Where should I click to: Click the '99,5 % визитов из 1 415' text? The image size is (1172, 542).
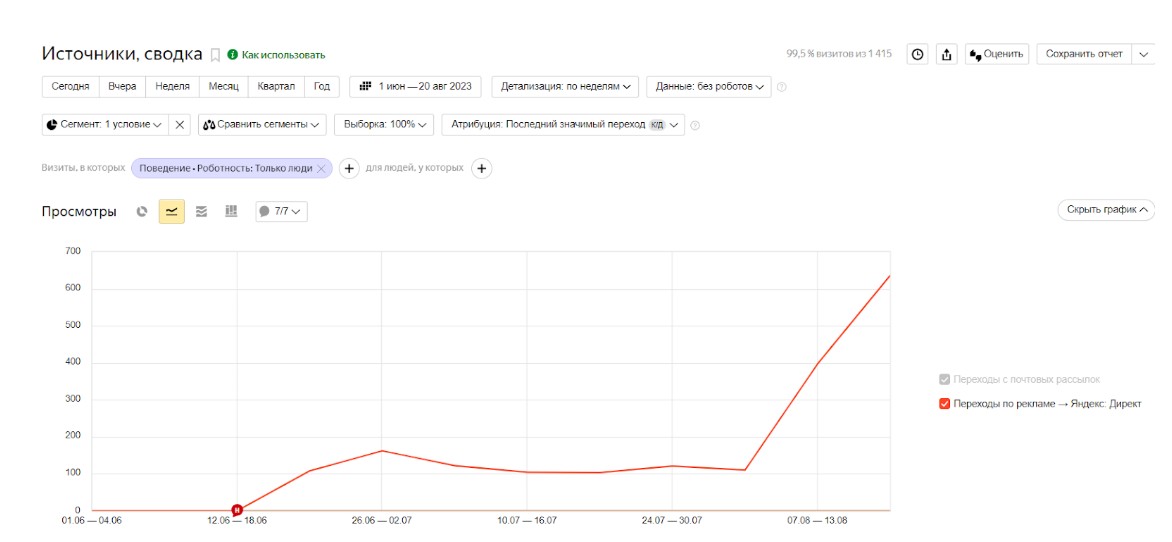pos(839,54)
